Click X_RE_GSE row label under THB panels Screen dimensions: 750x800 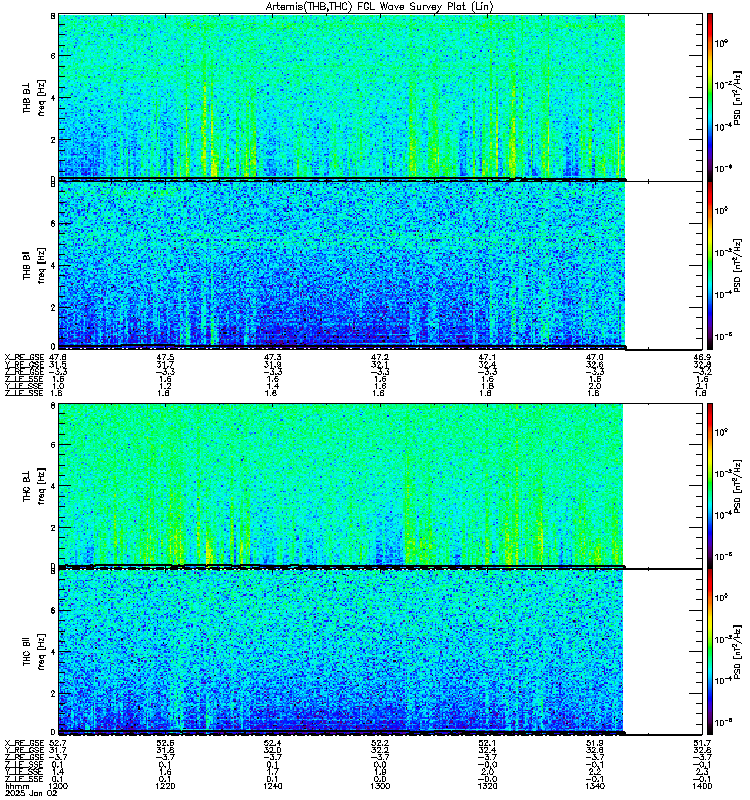tap(24, 357)
